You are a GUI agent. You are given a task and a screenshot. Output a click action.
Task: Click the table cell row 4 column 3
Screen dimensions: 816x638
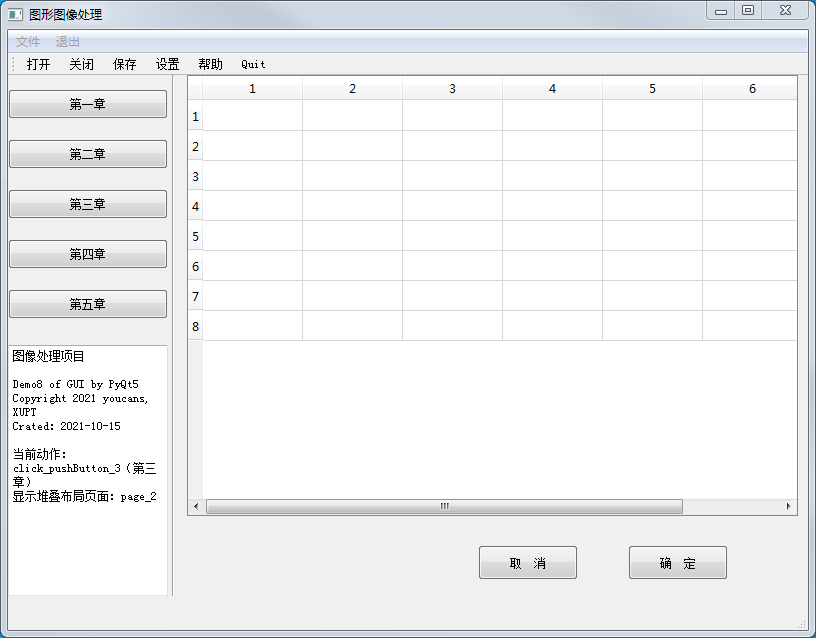point(452,206)
